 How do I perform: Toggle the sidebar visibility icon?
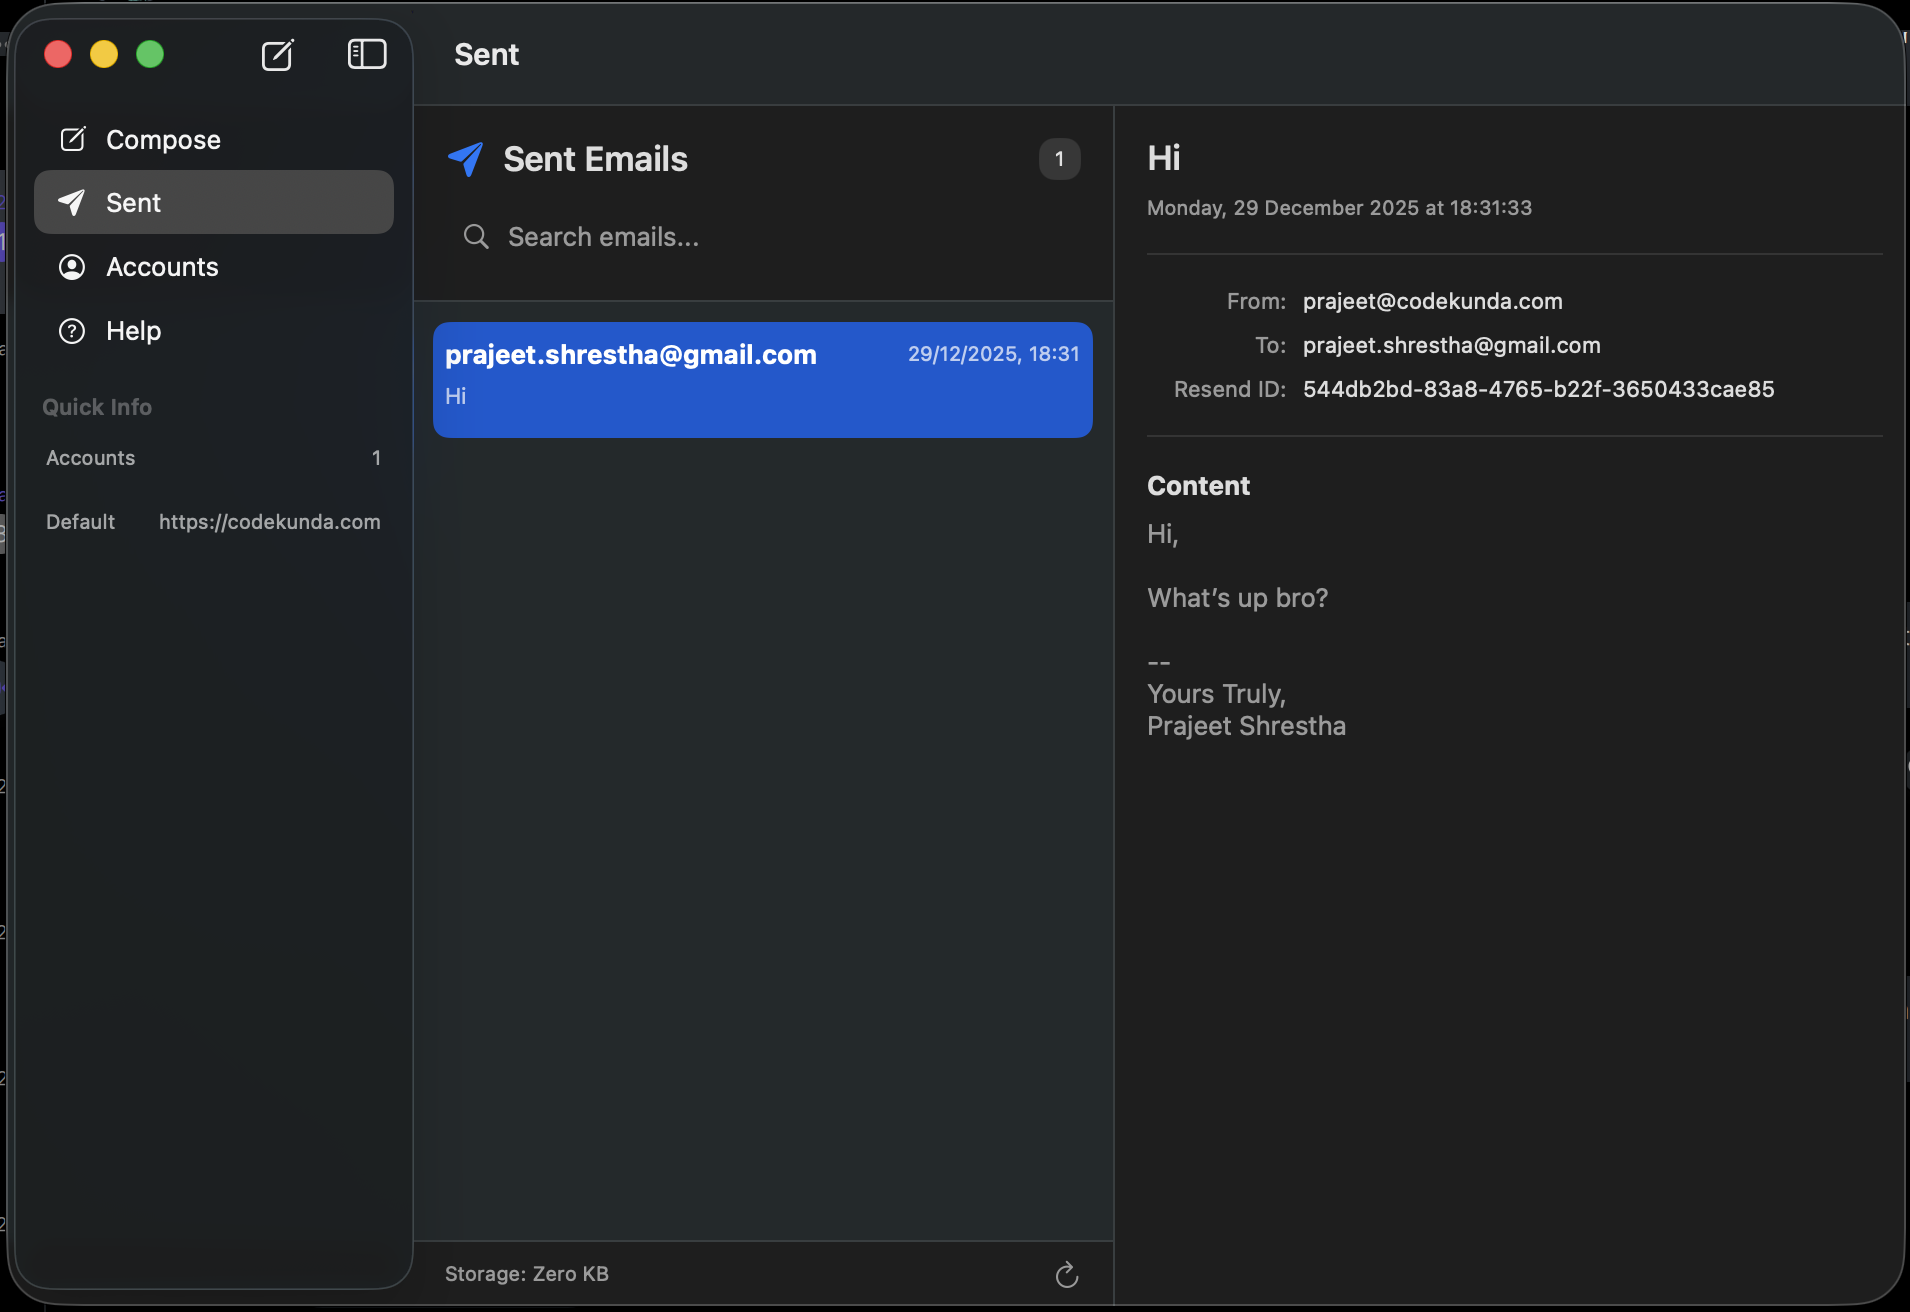(x=367, y=54)
